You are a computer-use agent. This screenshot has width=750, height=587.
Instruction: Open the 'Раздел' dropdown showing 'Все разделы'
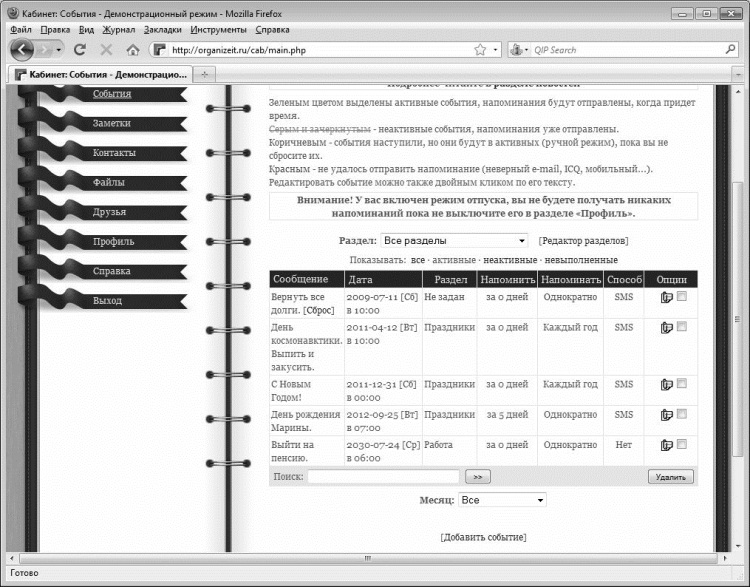click(454, 241)
